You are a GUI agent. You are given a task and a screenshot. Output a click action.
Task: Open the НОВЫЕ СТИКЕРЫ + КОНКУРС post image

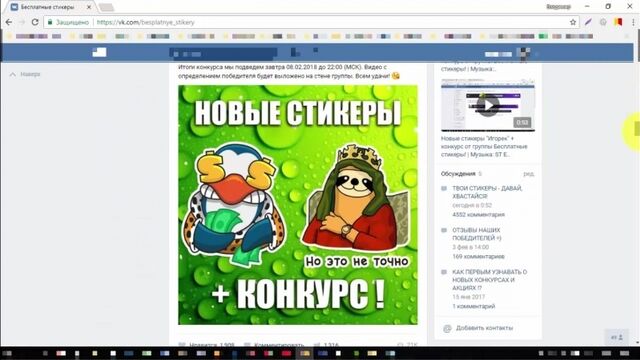point(298,205)
